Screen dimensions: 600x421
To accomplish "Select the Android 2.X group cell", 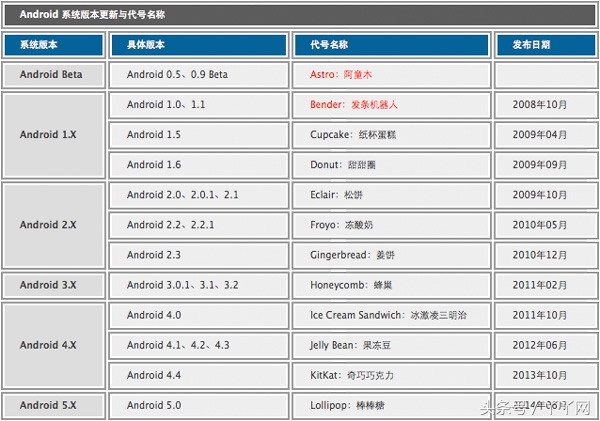I will point(54,225).
